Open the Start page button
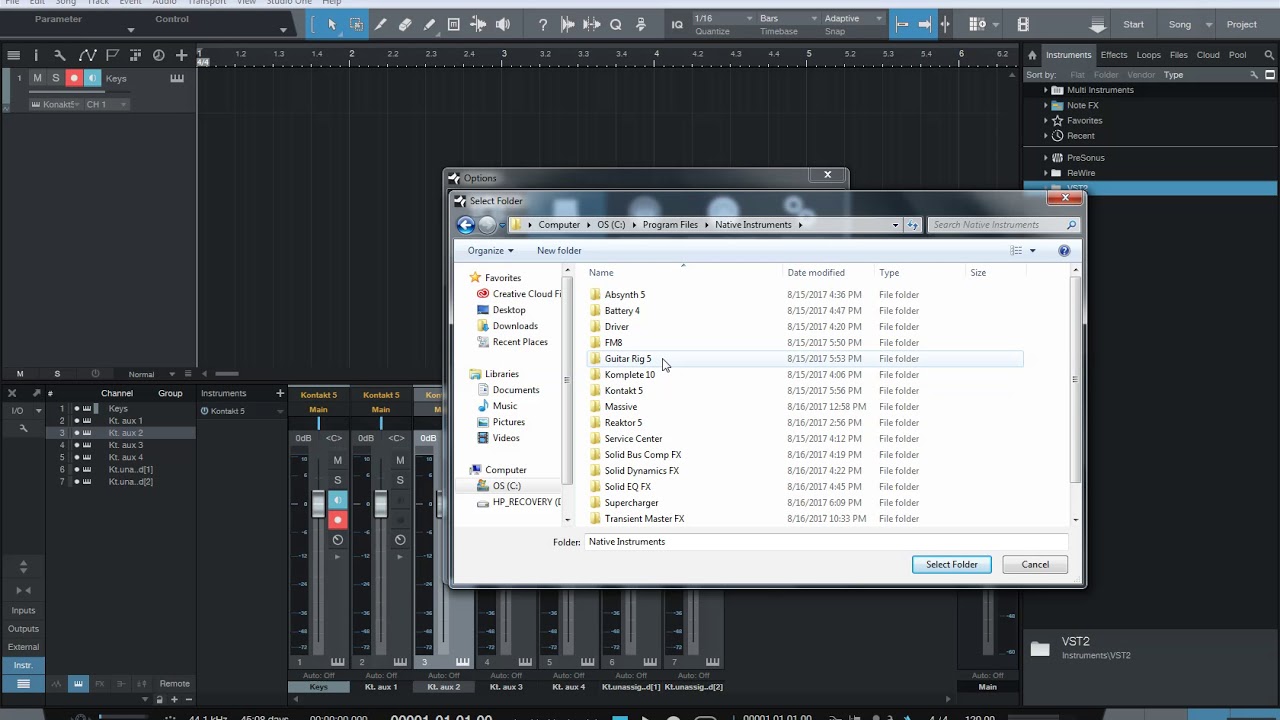This screenshot has width=1280, height=720. pos(1133,24)
